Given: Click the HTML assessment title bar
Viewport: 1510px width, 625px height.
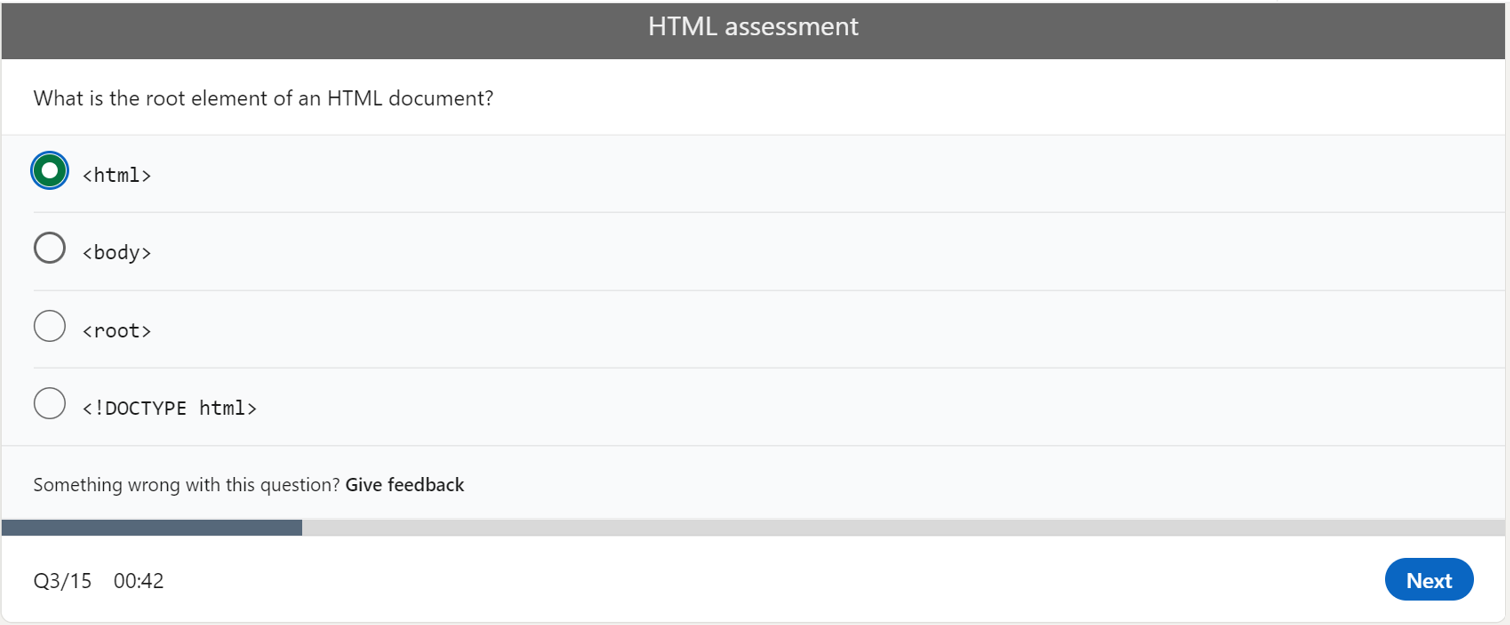Looking at the screenshot, I should click(754, 27).
